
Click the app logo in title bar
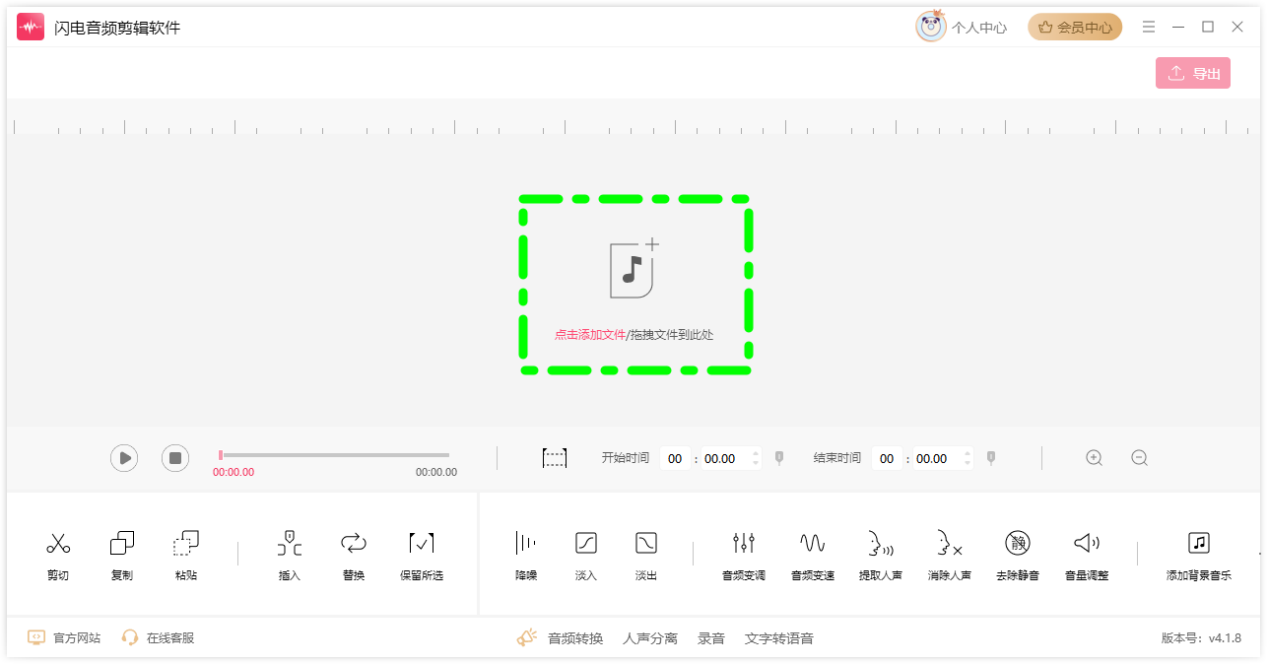(x=30, y=27)
